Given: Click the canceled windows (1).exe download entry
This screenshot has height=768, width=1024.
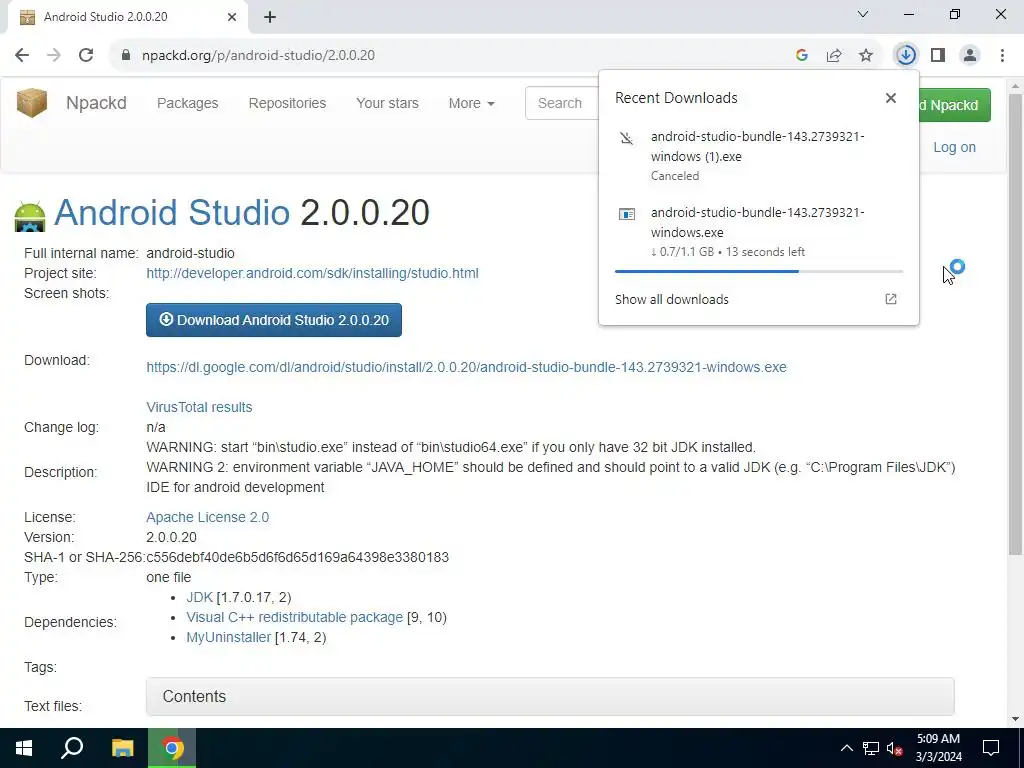Looking at the screenshot, I should coord(759,155).
